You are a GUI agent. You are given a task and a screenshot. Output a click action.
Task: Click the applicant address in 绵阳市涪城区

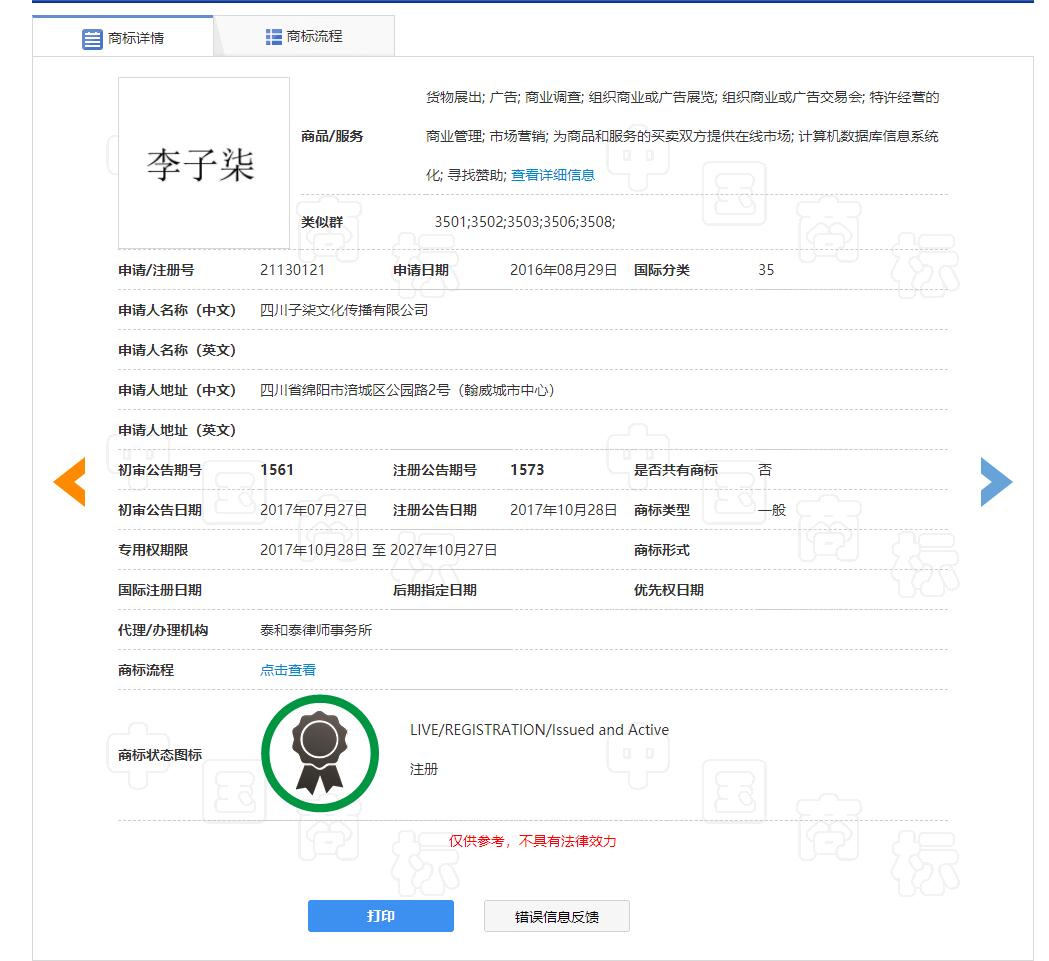407,390
